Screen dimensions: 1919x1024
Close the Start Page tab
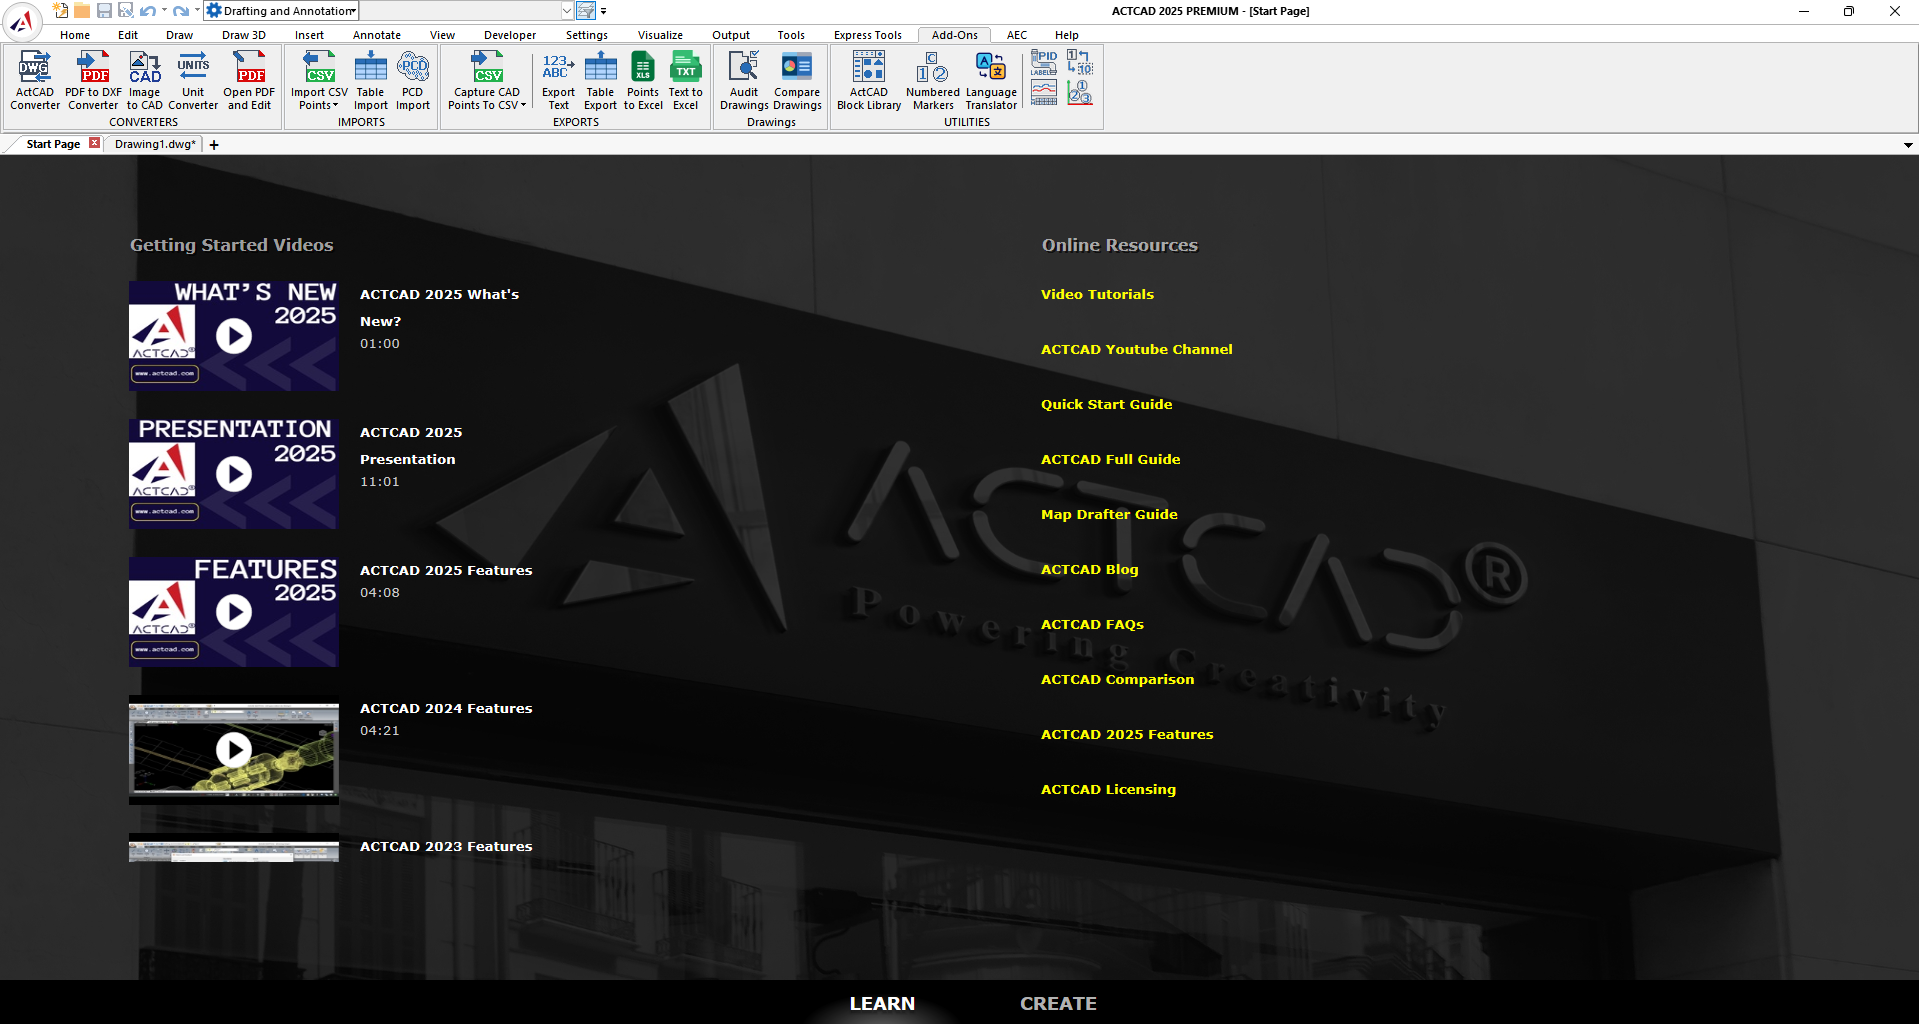coord(95,143)
